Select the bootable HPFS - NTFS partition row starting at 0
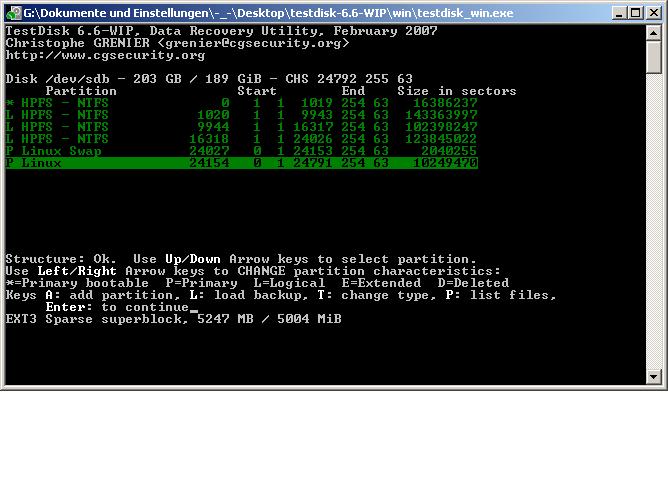 [x=242, y=103]
